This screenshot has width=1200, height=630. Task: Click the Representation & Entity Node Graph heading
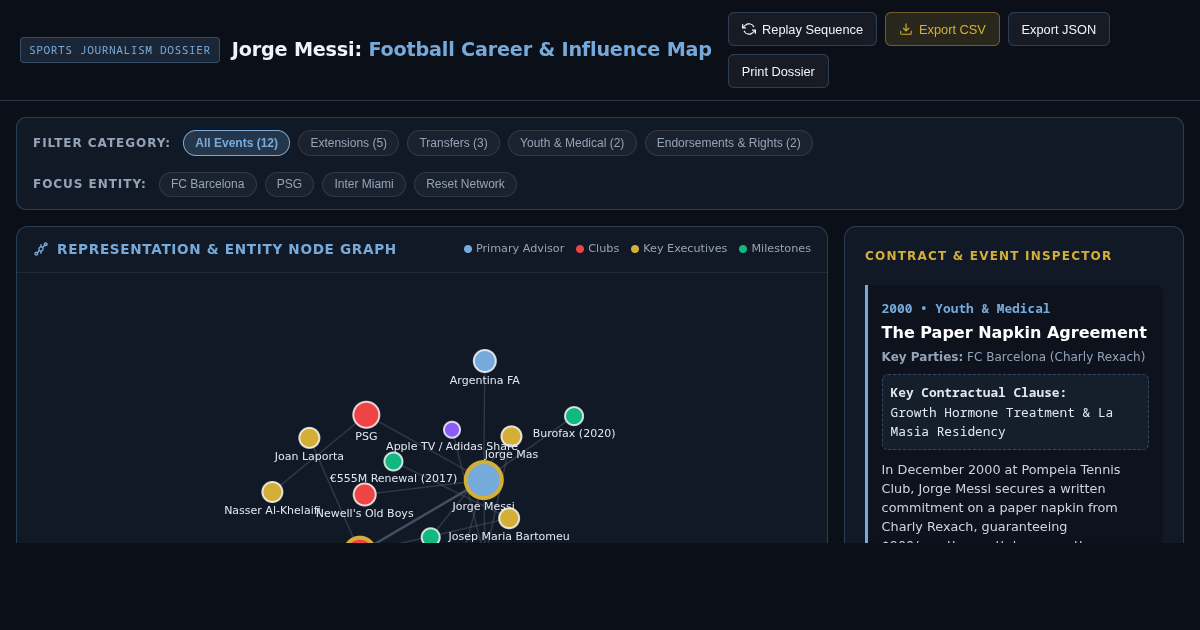(x=227, y=249)
